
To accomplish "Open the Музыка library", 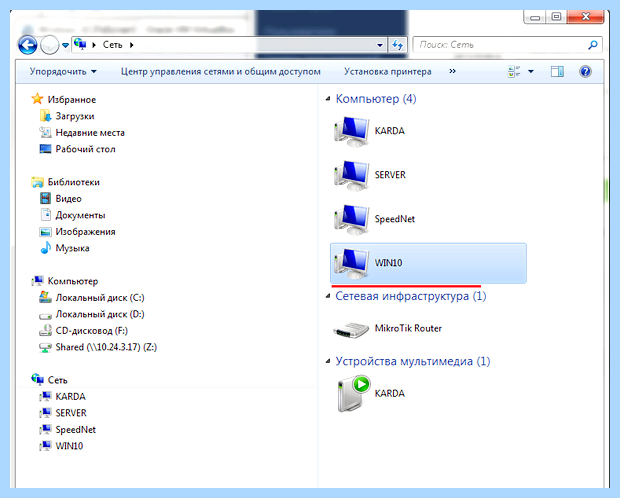I will point(72,248).
